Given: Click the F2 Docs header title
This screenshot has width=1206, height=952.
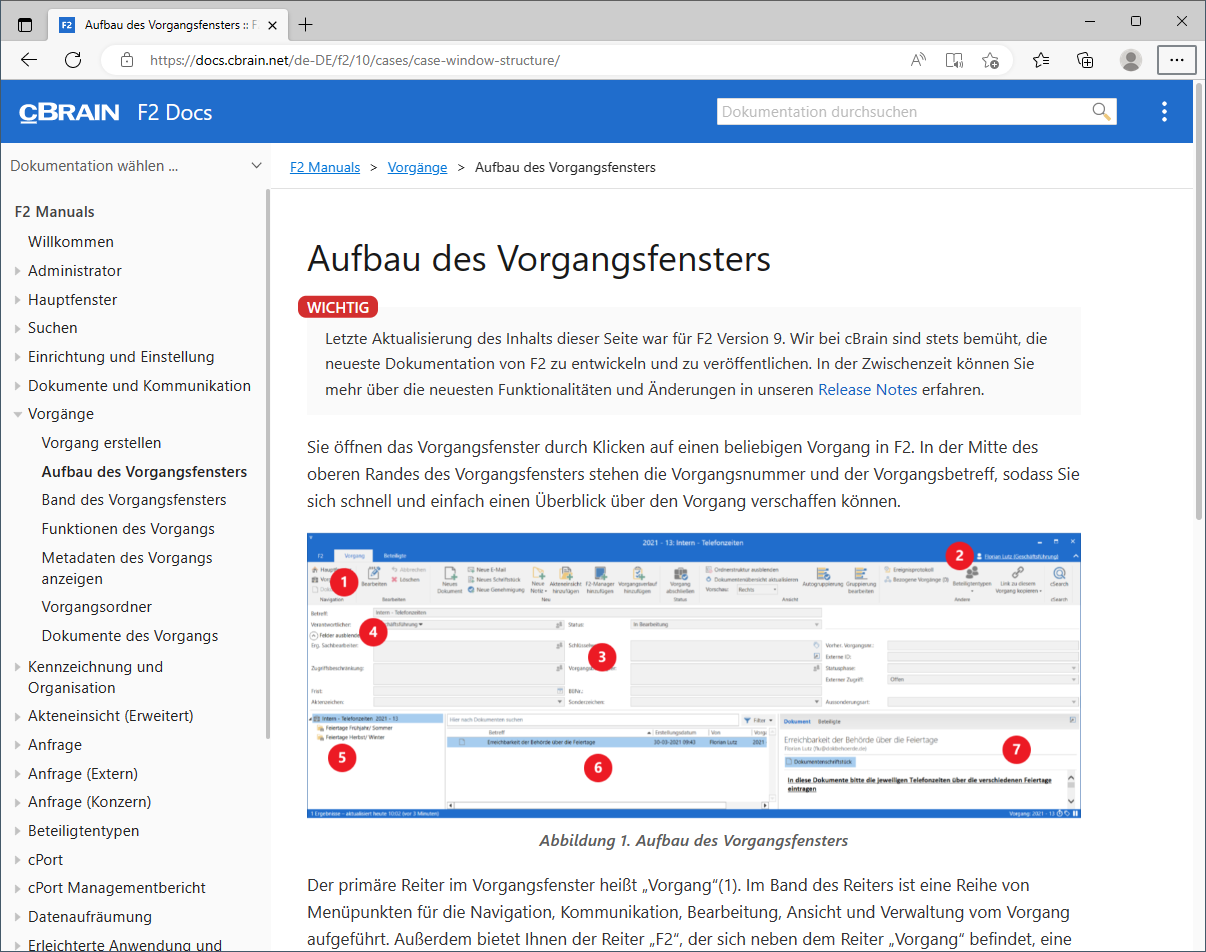Looking at the screenshot, I should click(175, 112).
